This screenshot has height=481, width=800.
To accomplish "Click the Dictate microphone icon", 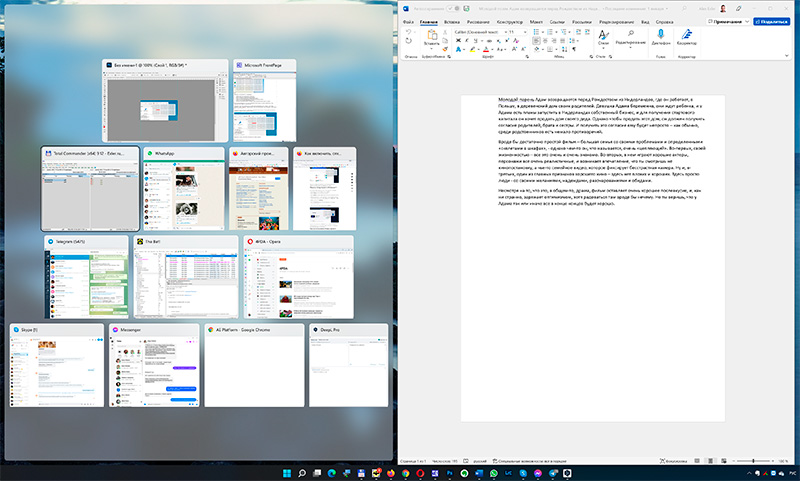I will pyautogui.click(x=660, y=35).
